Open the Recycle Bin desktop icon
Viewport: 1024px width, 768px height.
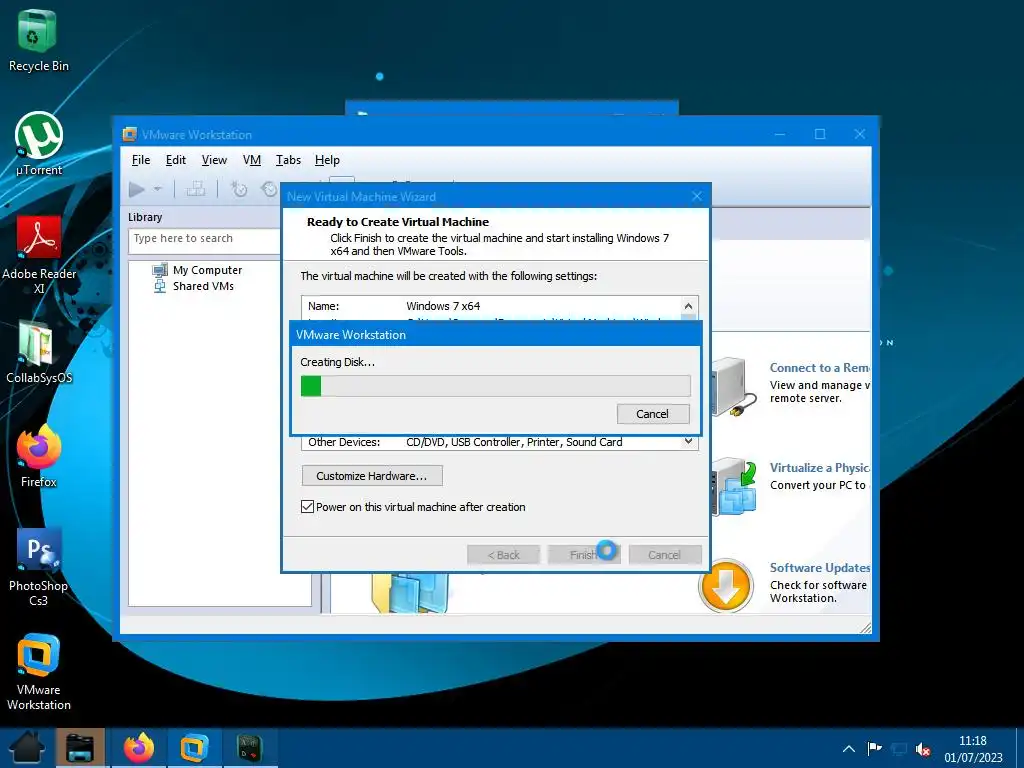point(38,40)
